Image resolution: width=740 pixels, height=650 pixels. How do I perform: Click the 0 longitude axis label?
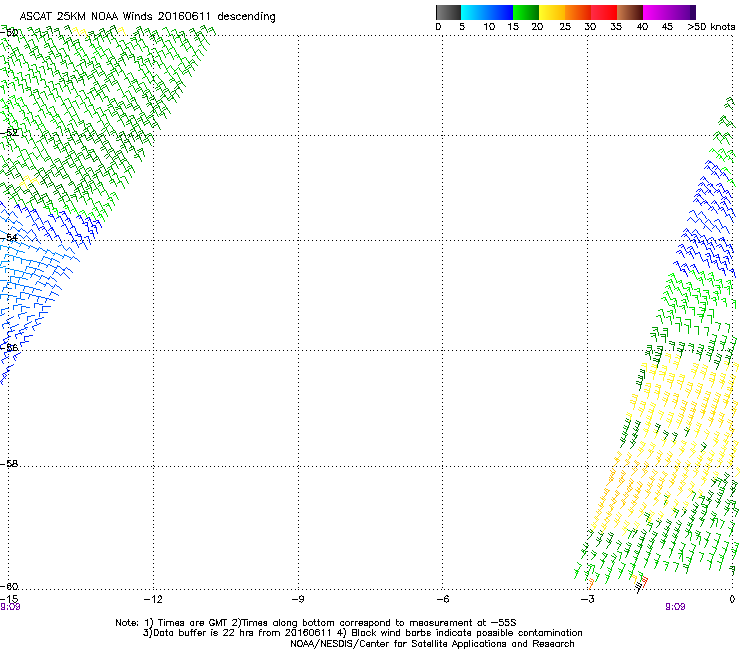coord(732,599)
